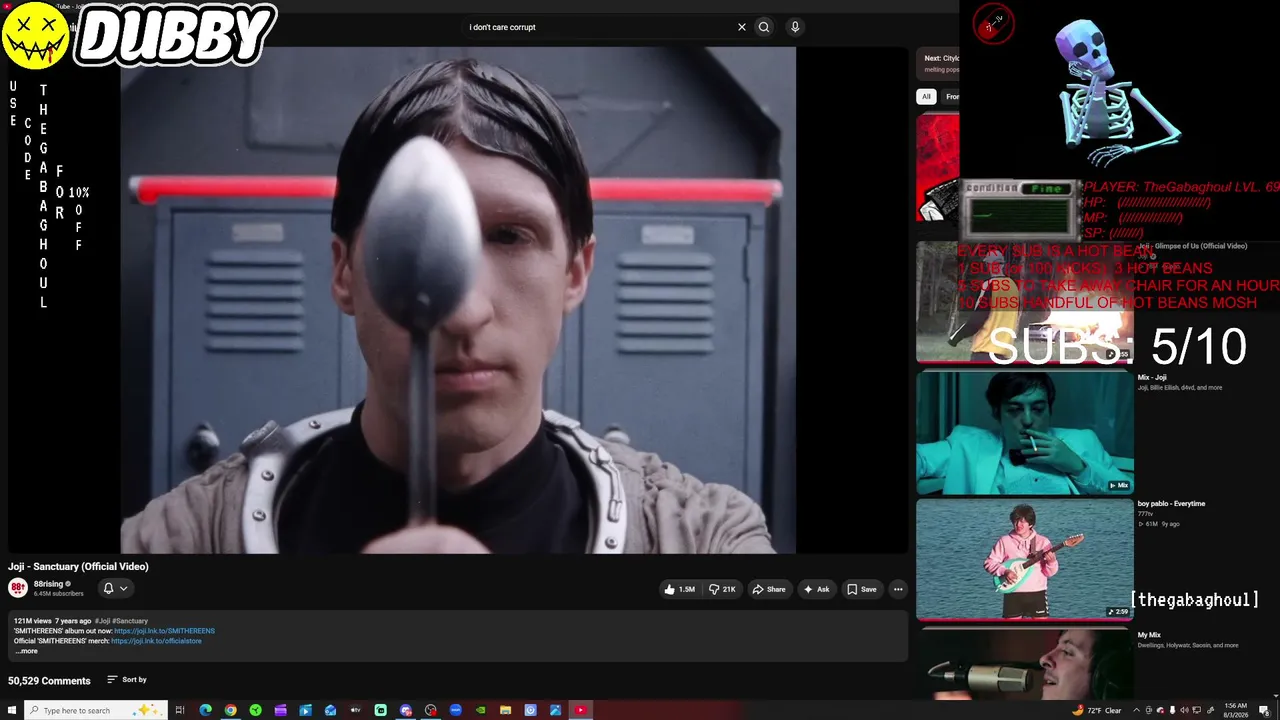Show hidden system tray icons

click(x=1137, y=710)
